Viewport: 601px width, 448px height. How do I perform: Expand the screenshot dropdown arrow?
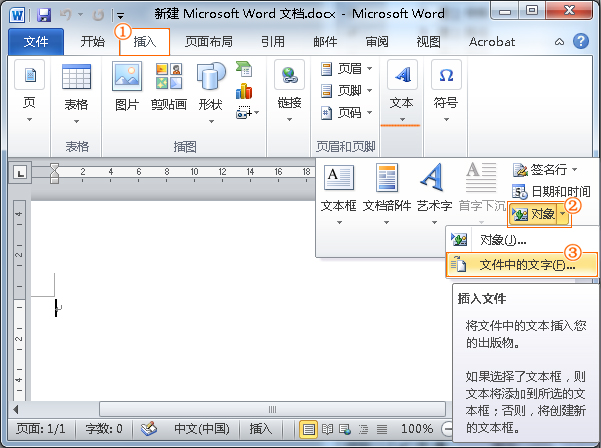256,113
